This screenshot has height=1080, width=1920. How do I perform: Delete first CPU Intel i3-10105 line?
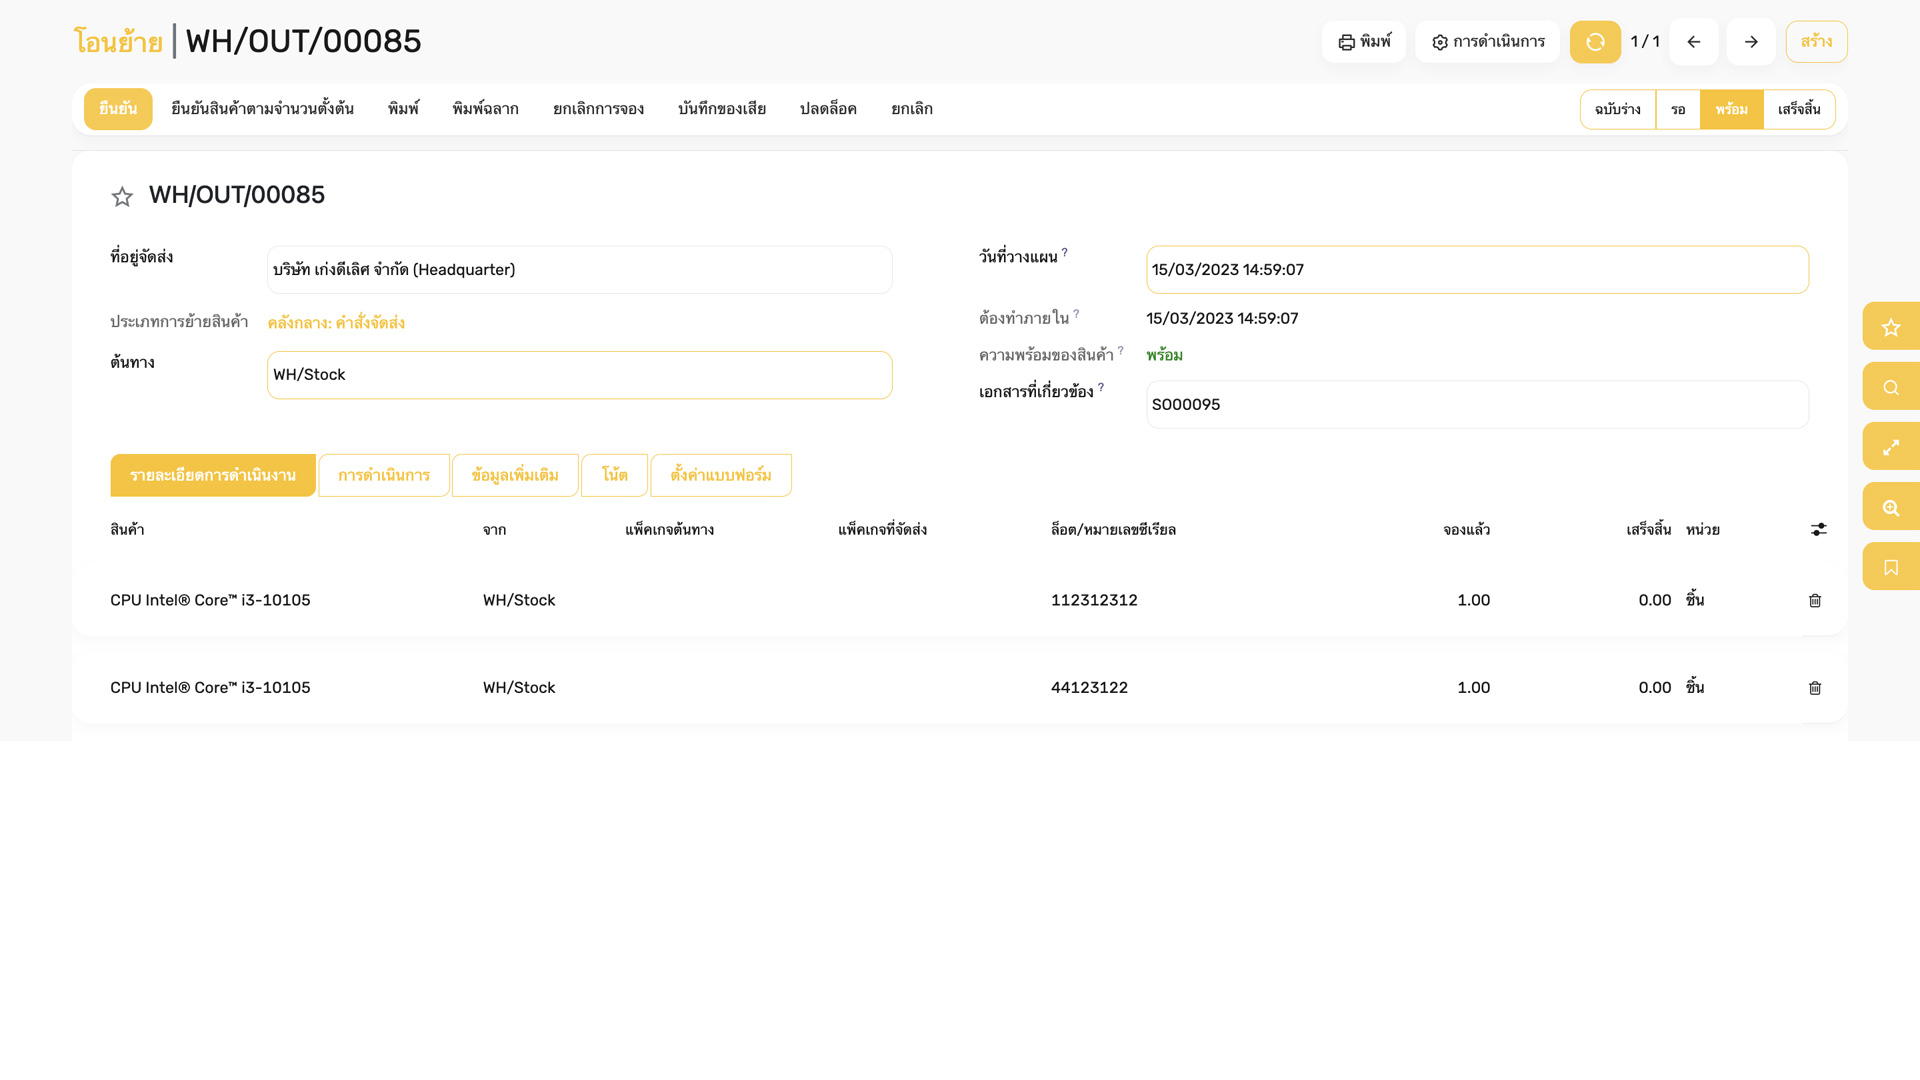[x=1815, y=601]
